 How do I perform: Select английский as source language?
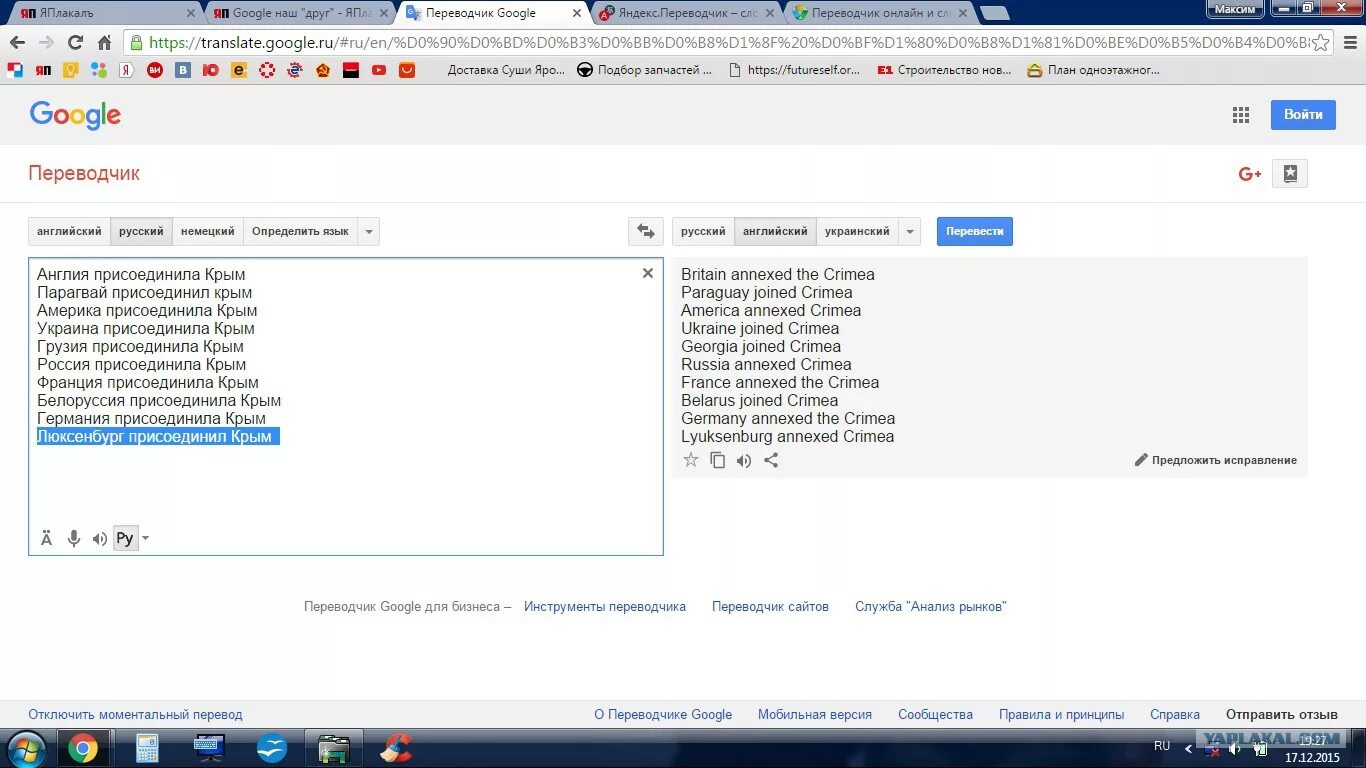point(69,231)
